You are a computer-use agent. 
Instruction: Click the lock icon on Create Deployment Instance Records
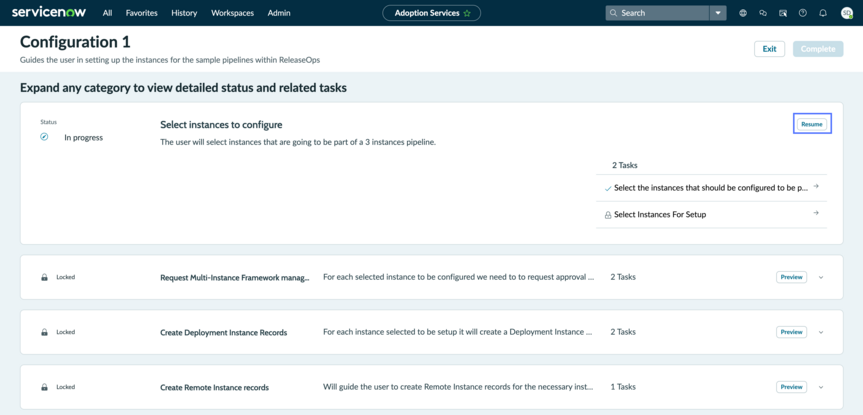pos(44,332)
